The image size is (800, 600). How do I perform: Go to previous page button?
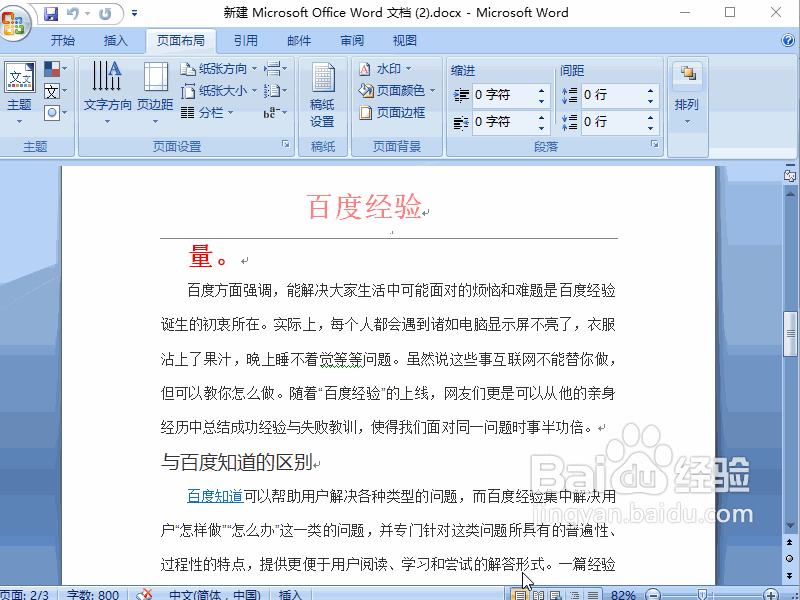pyautogui.click(x=790, y=542)
